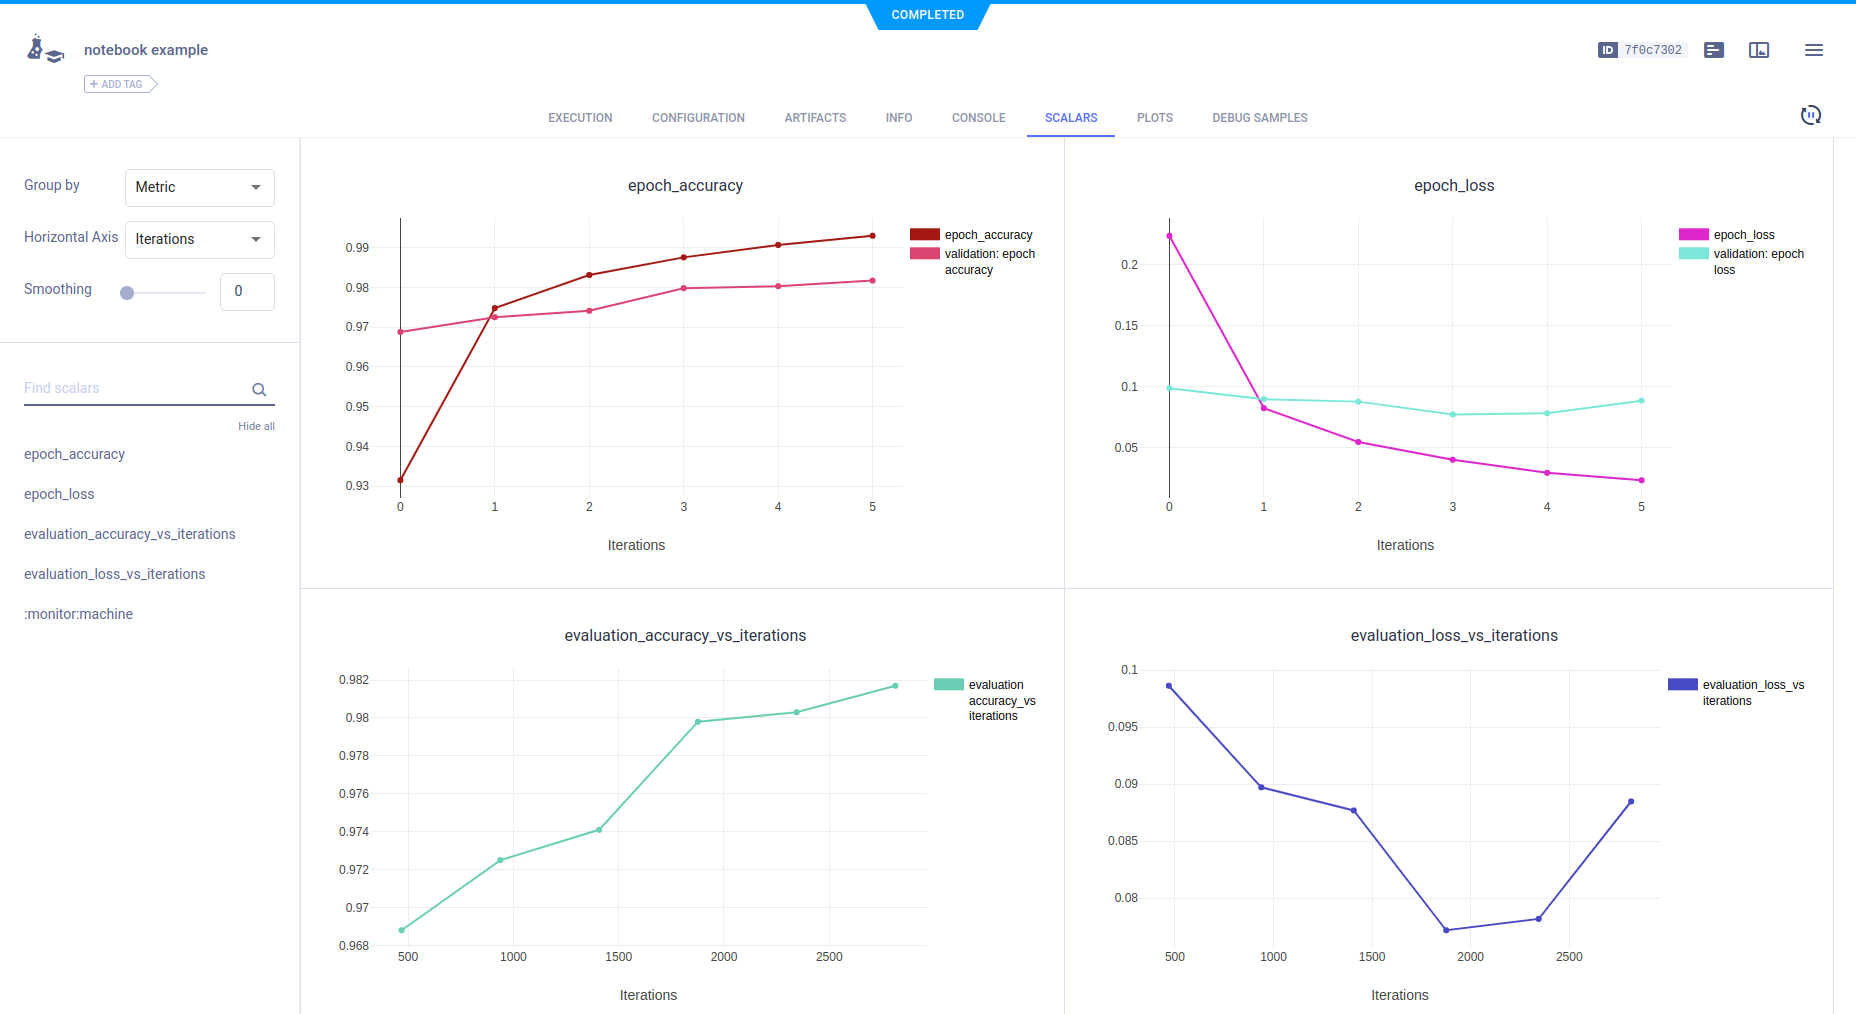
Task: Click the ID badge icon
Action: (x=1607, y=50)
